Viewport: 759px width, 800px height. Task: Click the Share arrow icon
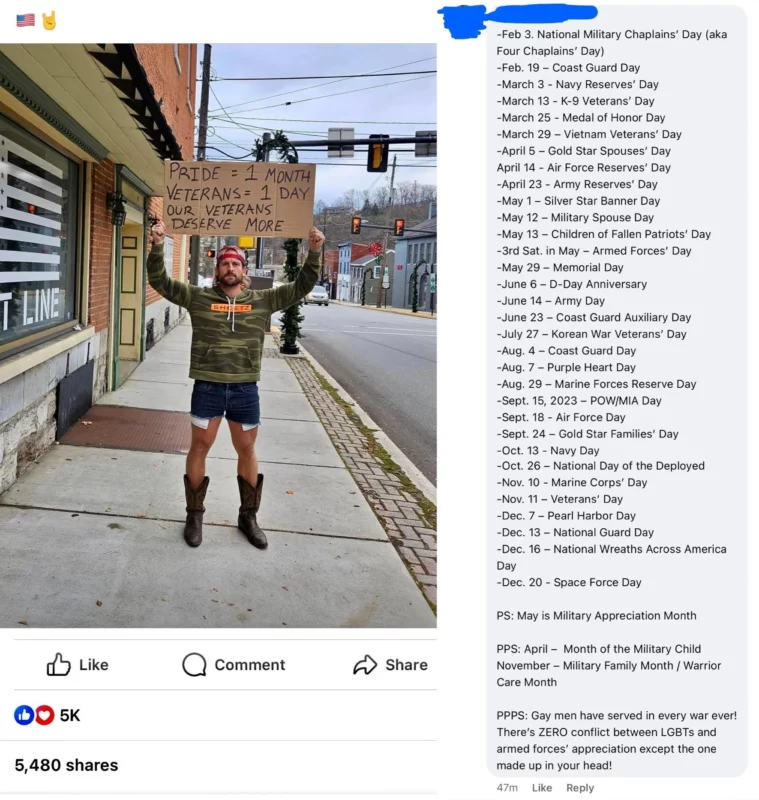pyautogui.click(x=365, y=664)
